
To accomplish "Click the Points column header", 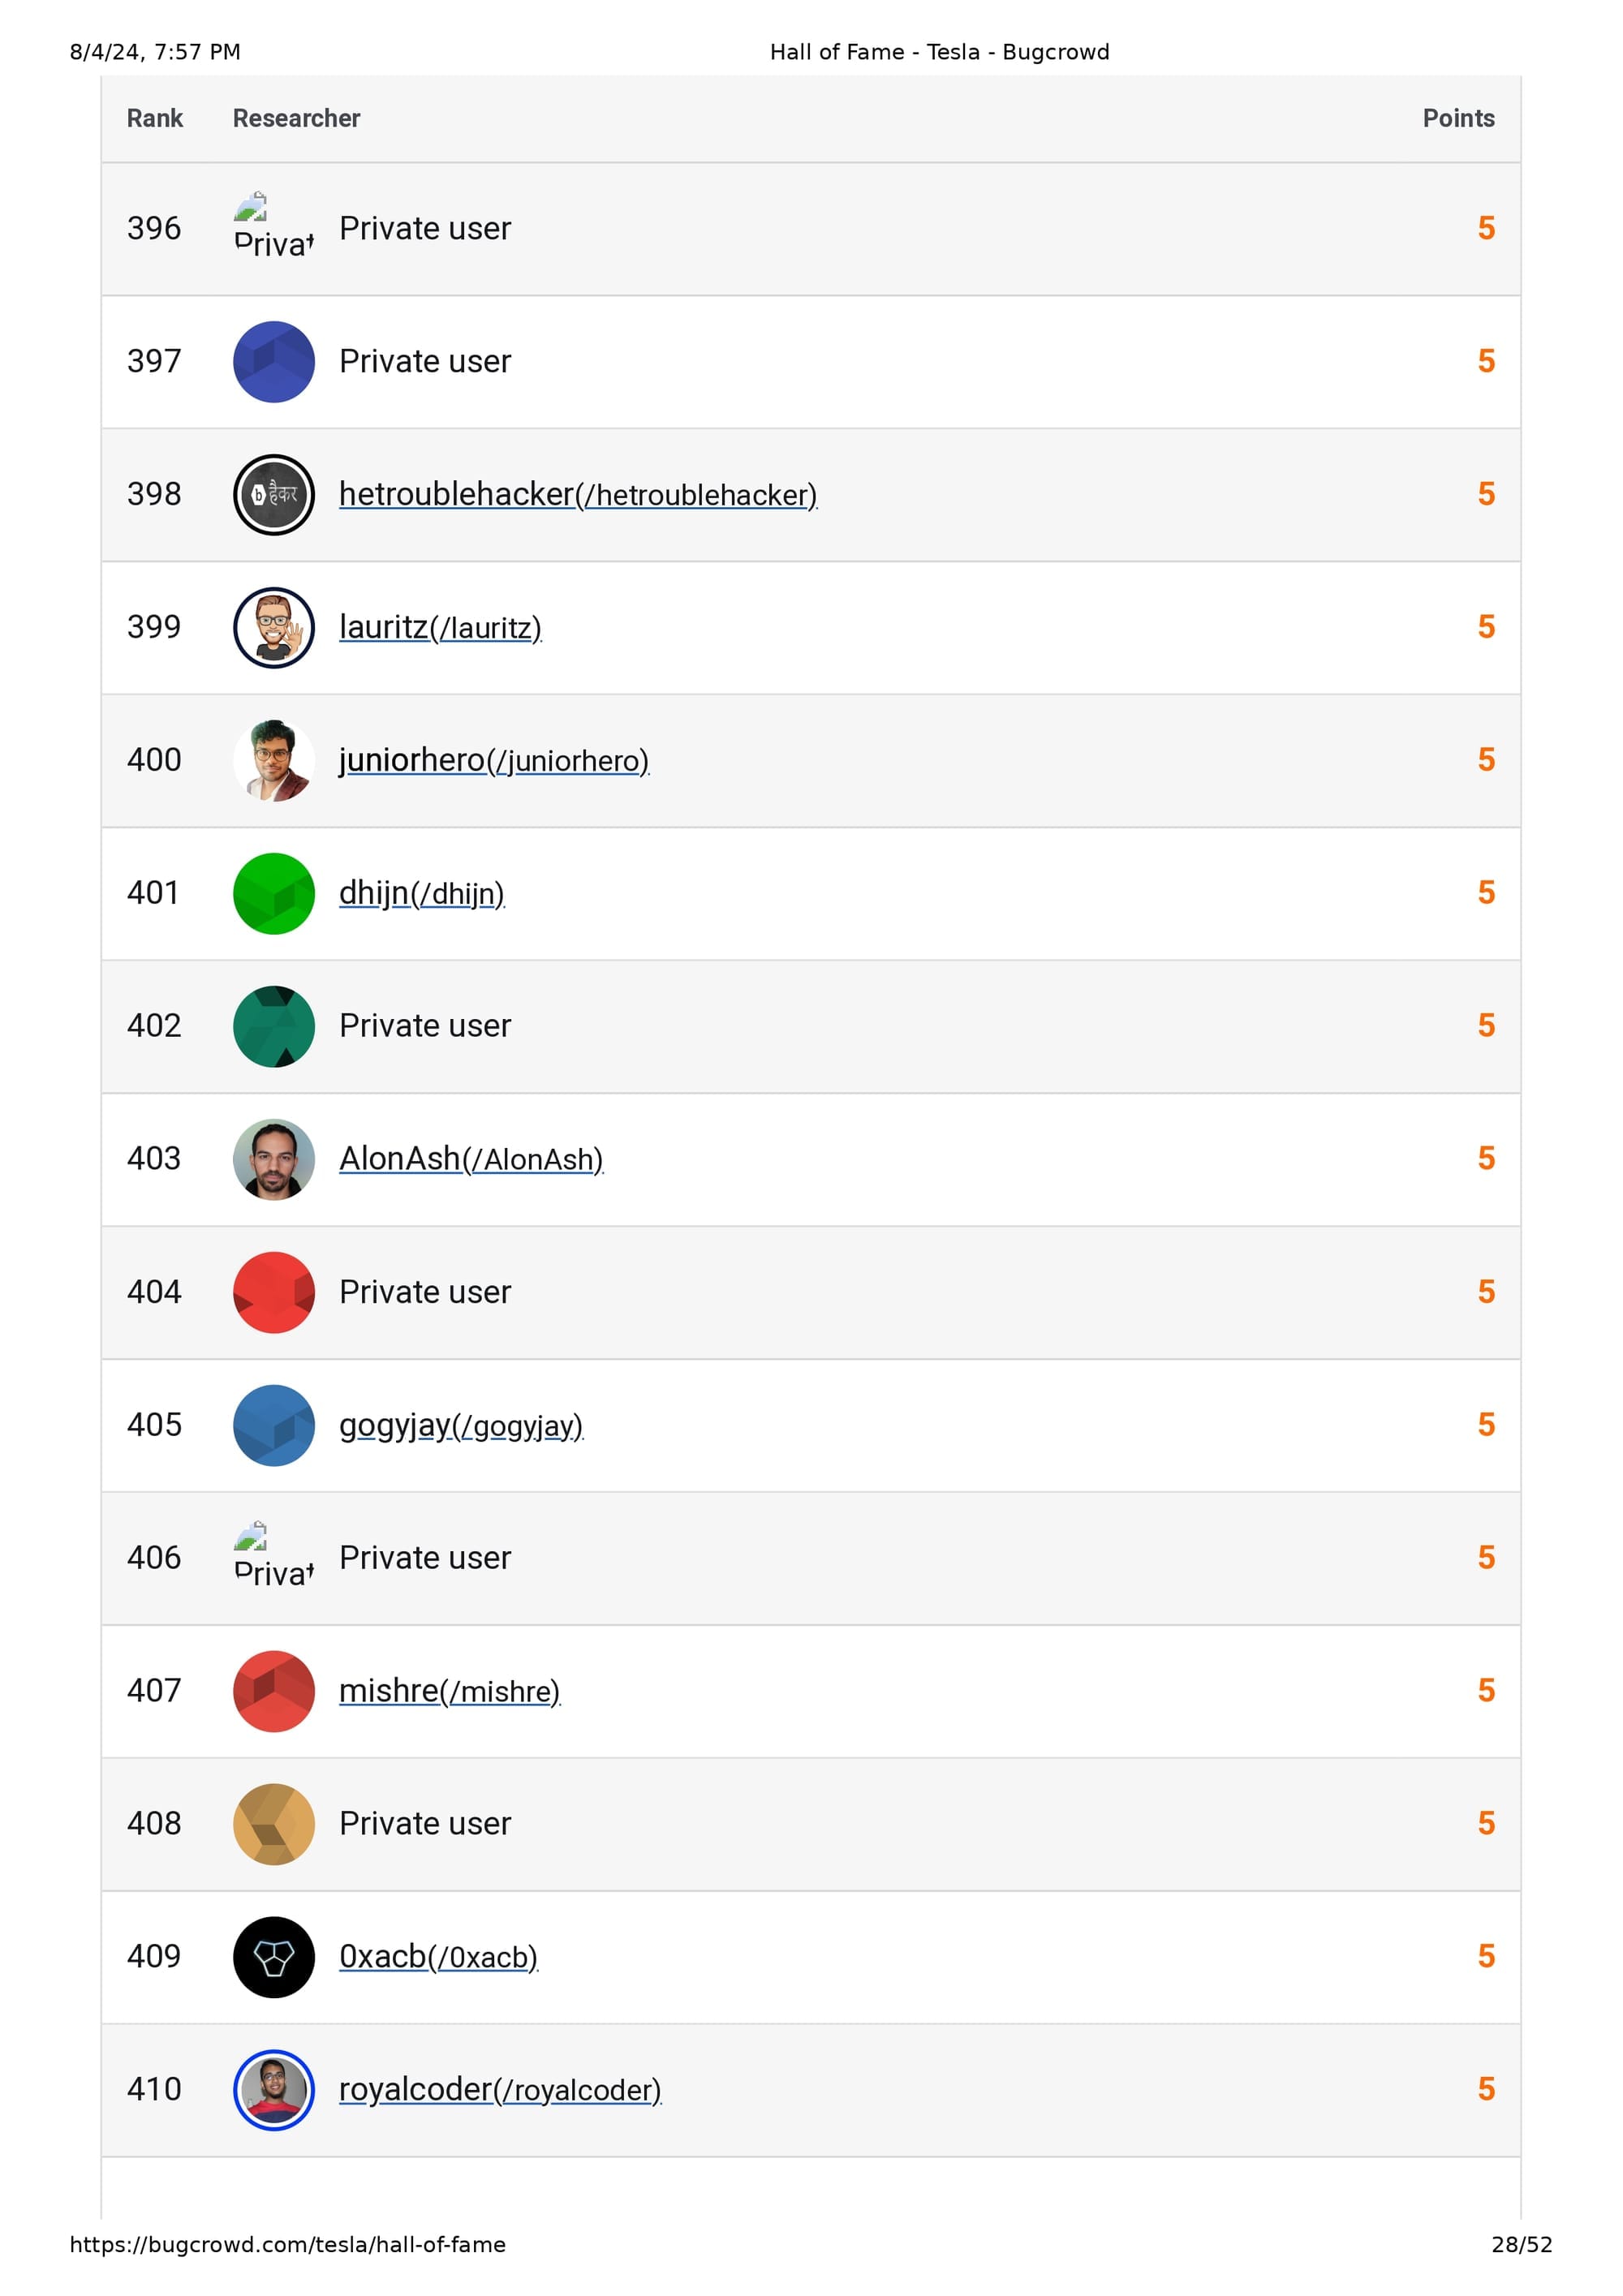I will coord(1458,118).
